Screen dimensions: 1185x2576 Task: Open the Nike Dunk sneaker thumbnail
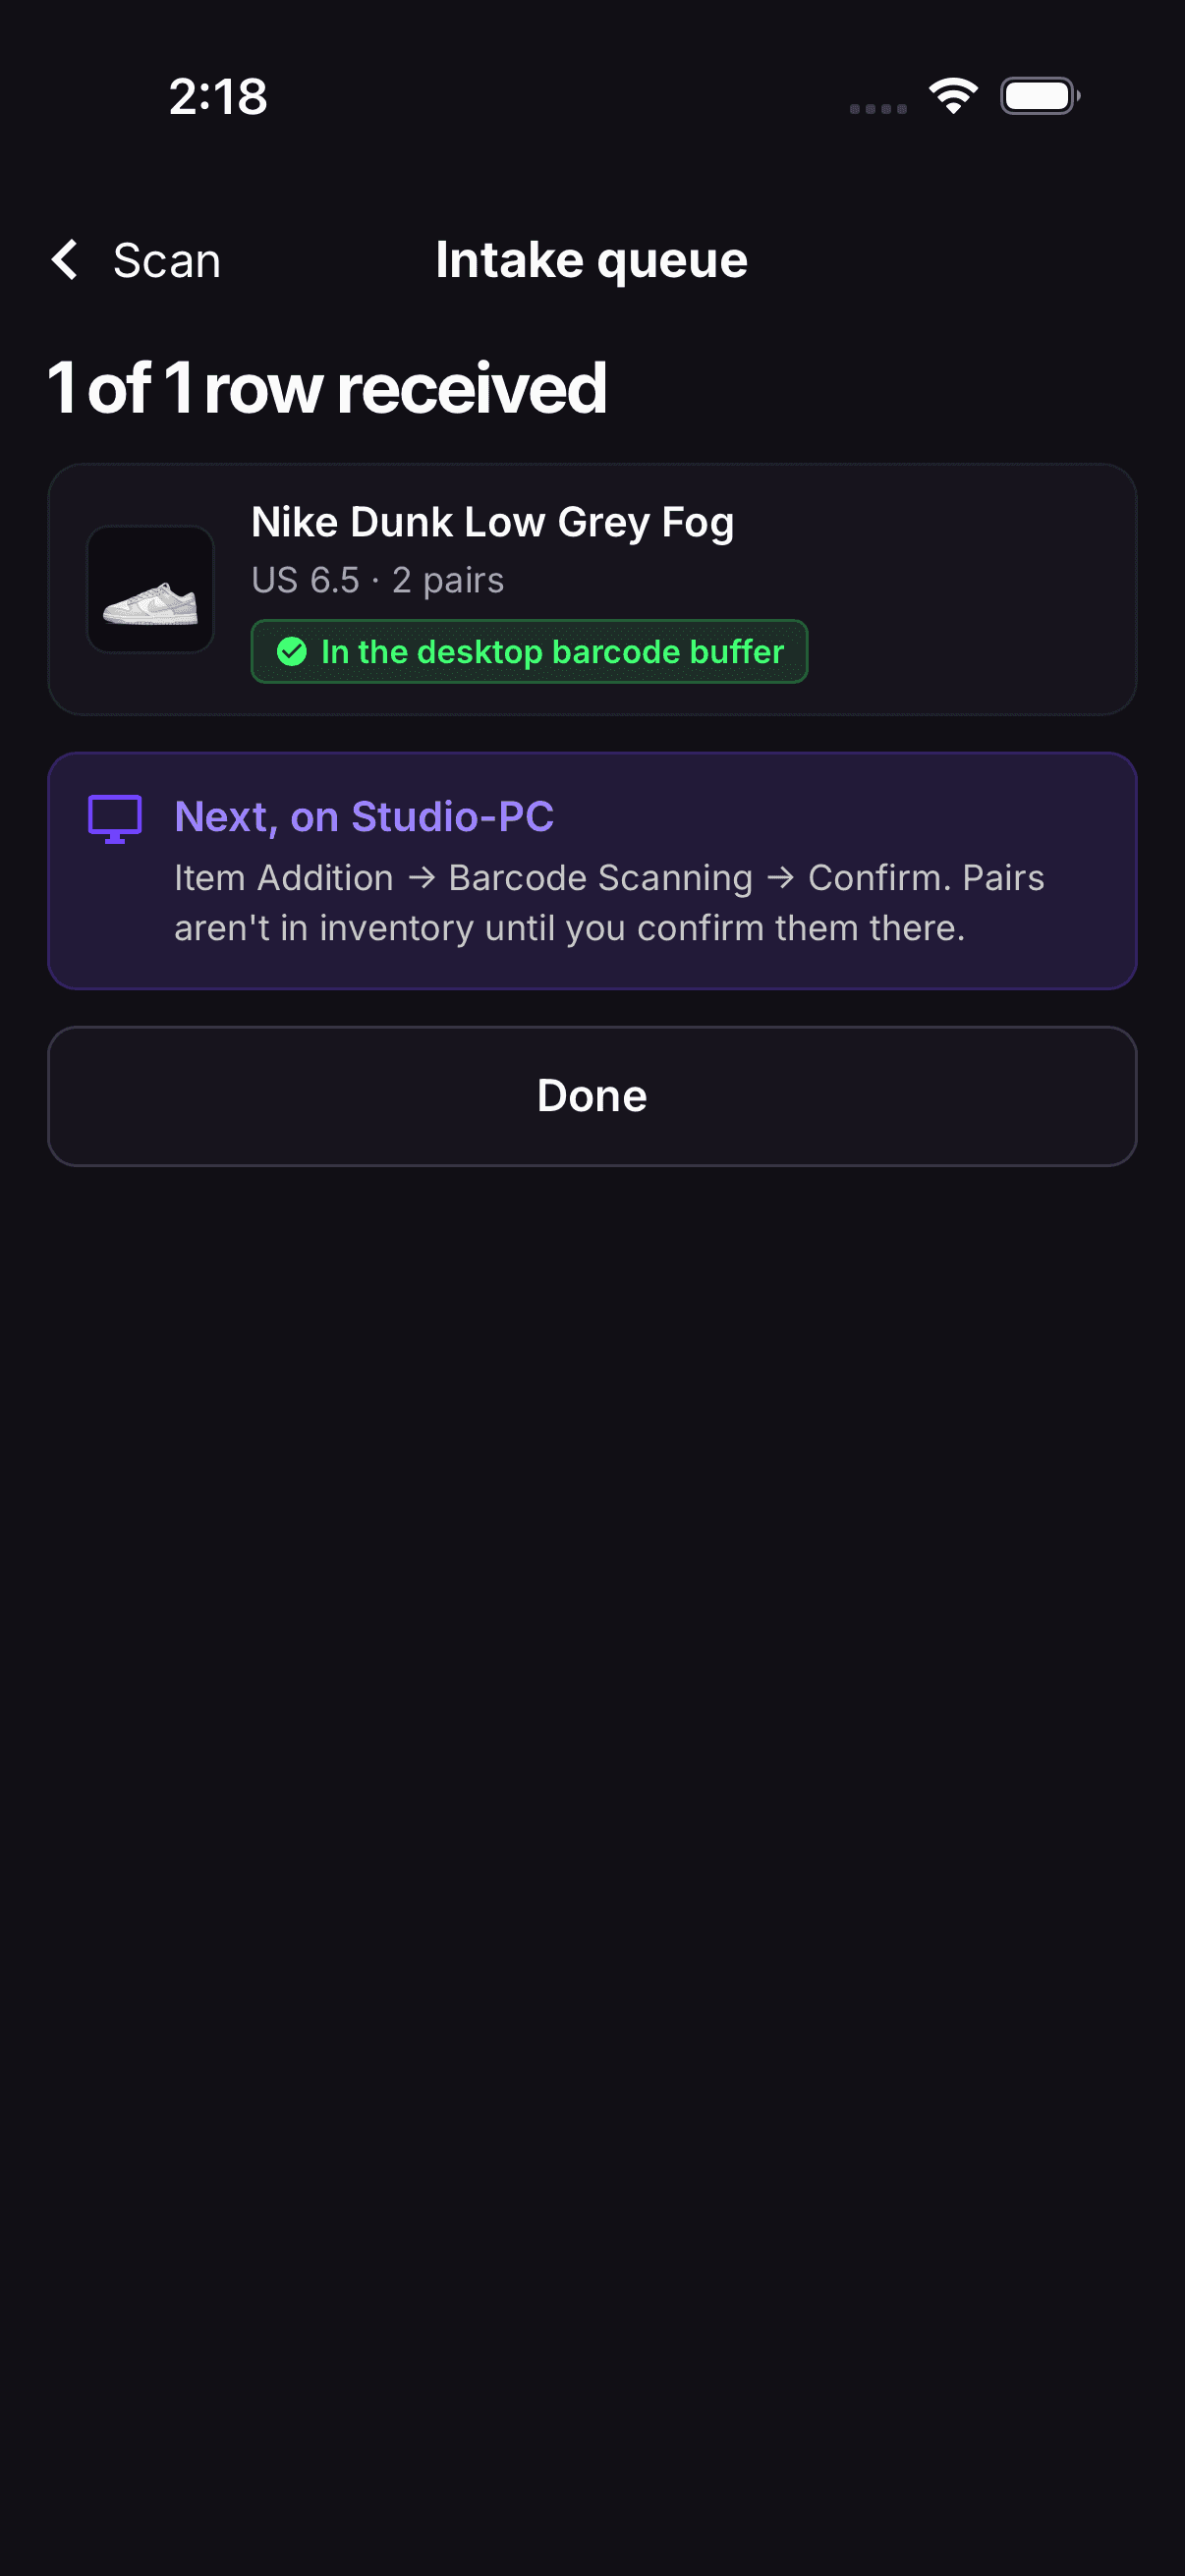tap(150, 590)
